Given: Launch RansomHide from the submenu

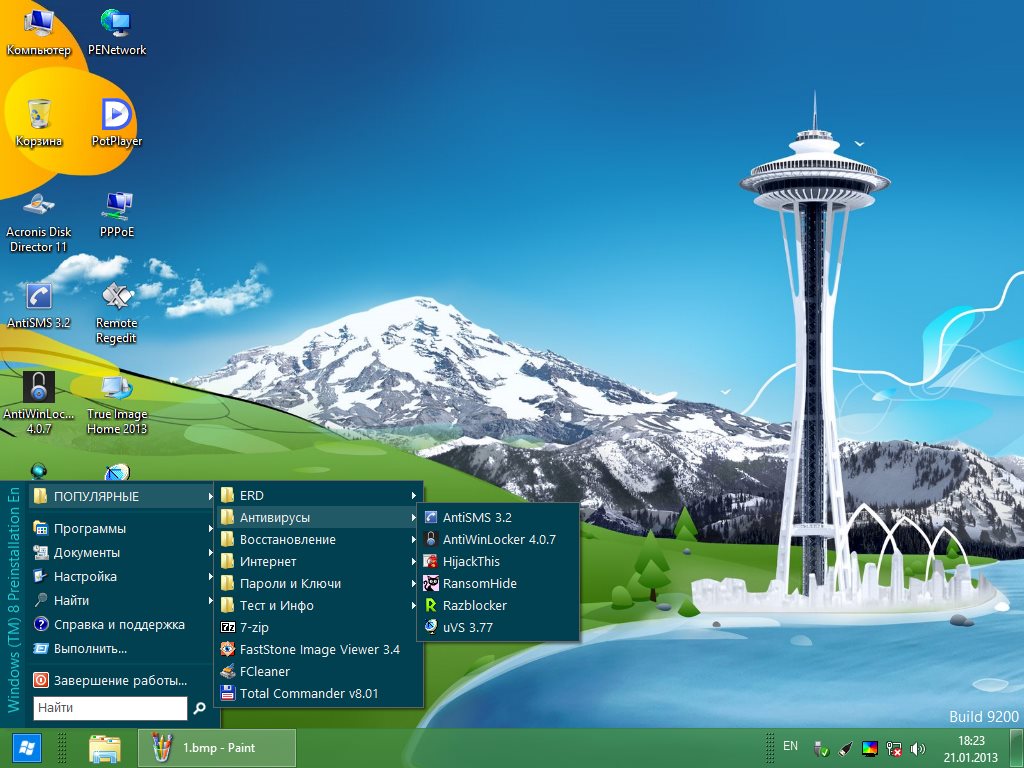Looking at the screenshot, I should coord(498,584).
